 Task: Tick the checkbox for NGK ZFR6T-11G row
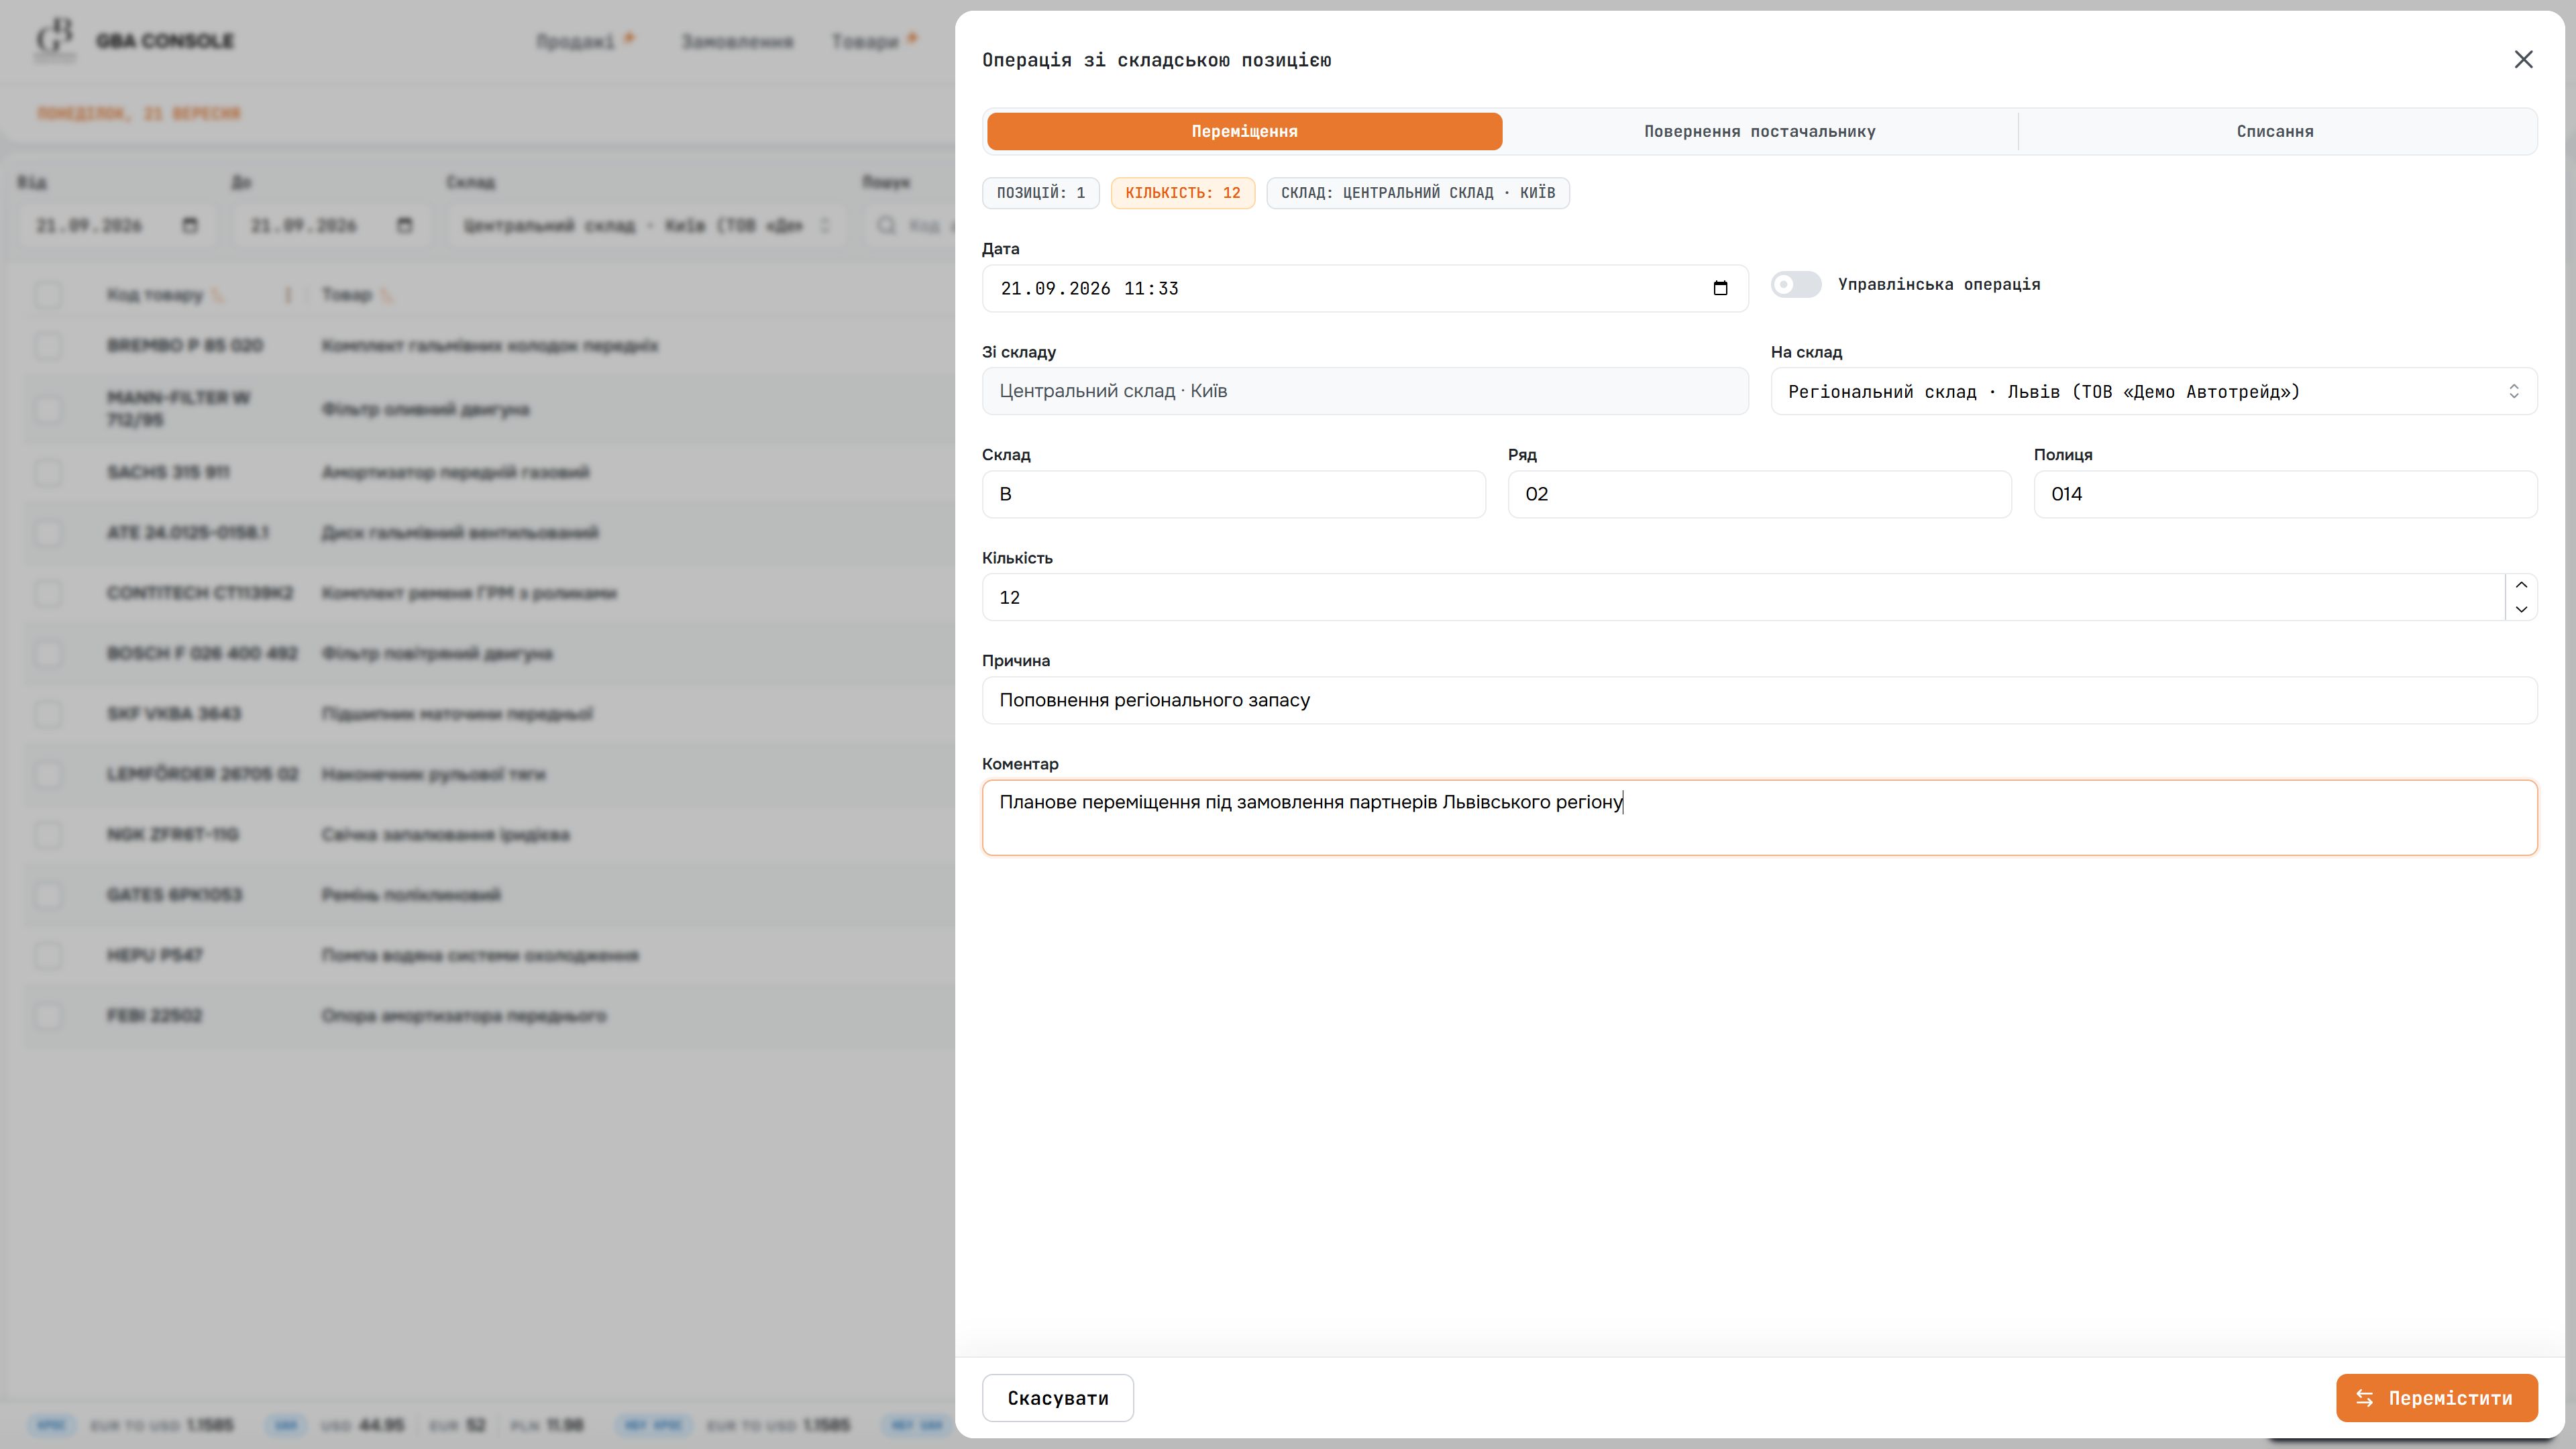coord(47,835)
